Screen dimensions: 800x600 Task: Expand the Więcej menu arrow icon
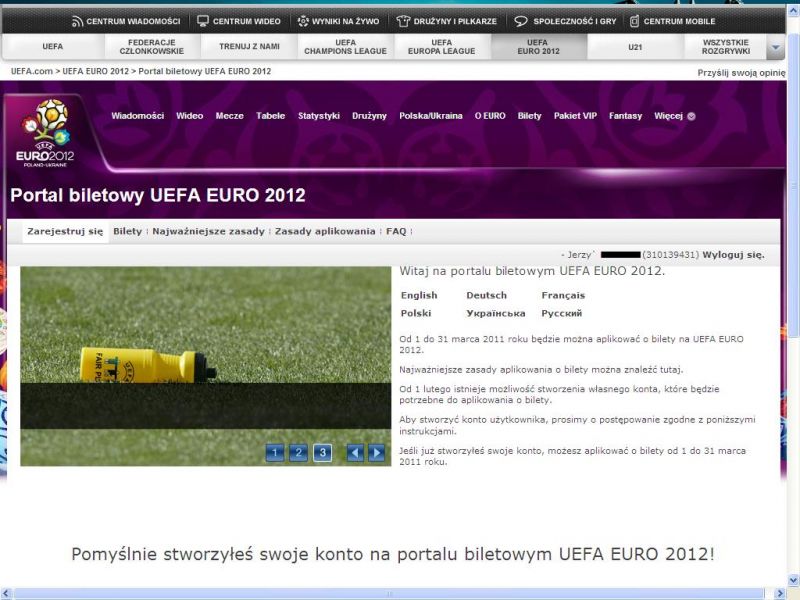[691, 116]
